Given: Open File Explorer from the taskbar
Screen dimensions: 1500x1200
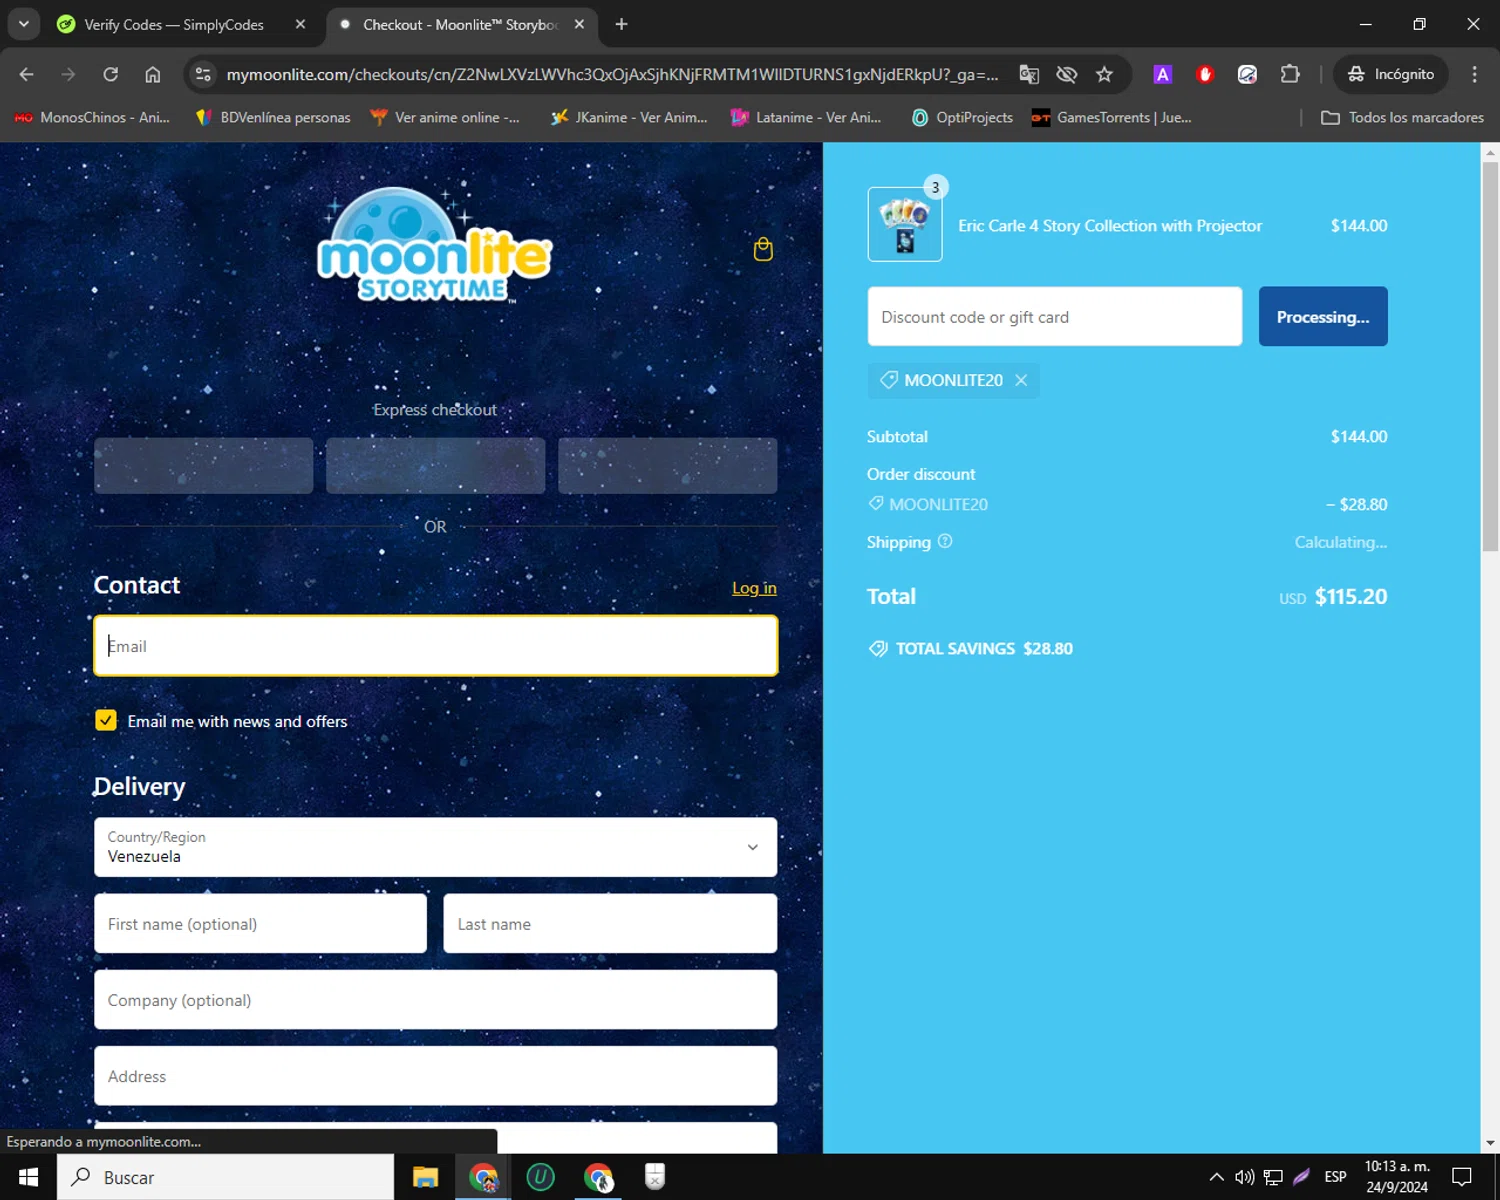Looking at the screenshot, I should pos(426,1177).
